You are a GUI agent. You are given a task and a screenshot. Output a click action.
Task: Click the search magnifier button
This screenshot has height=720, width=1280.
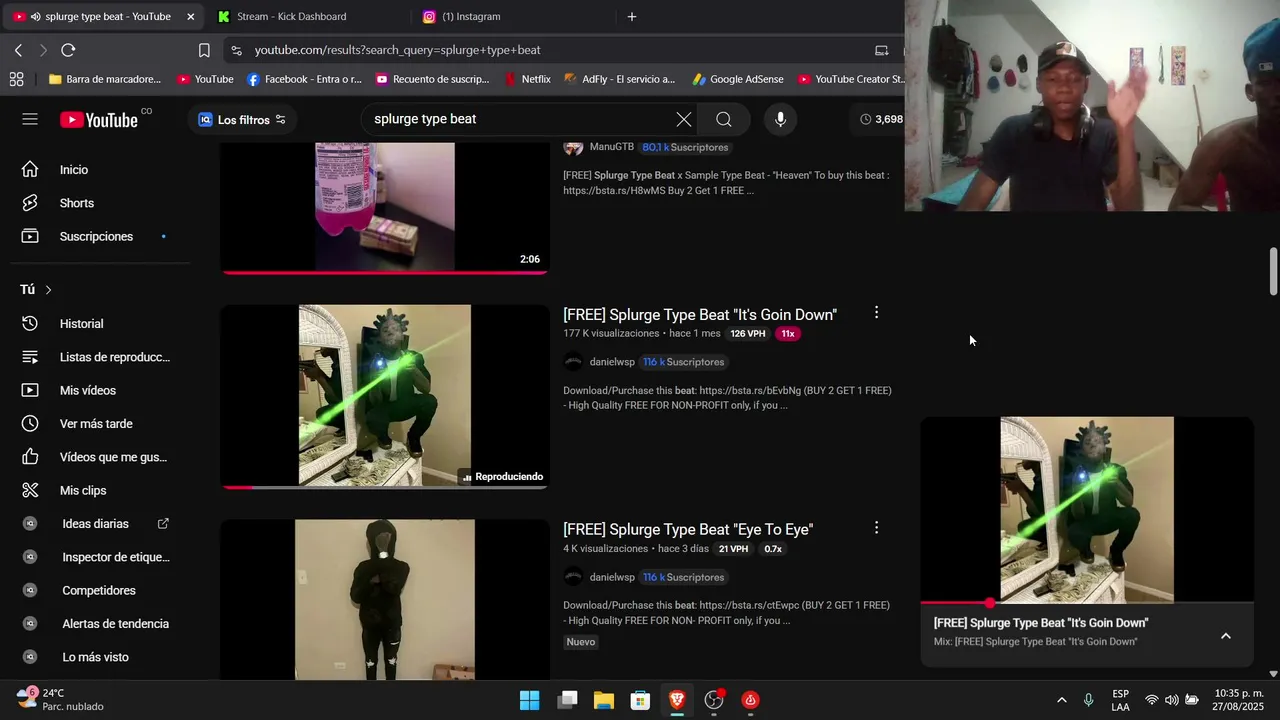724,119
